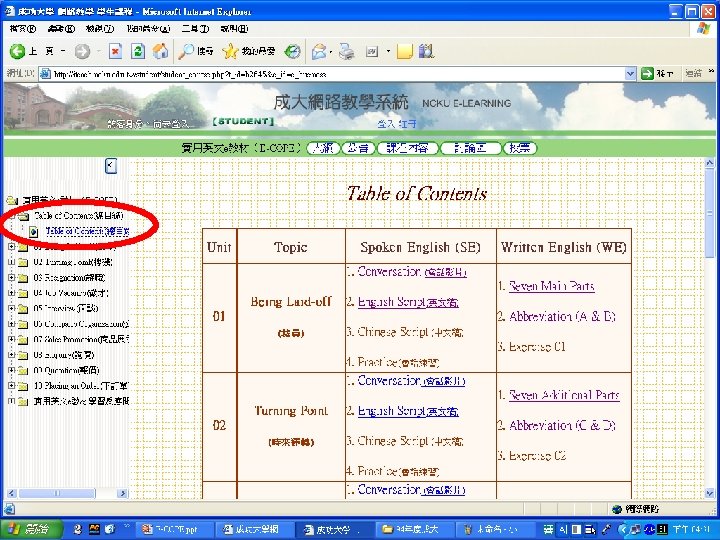The height and width of the screenshot is (540, 720).
Task: Expand the 09 Quotation folder
Action: pyautogui.click(x=11, y=370)
